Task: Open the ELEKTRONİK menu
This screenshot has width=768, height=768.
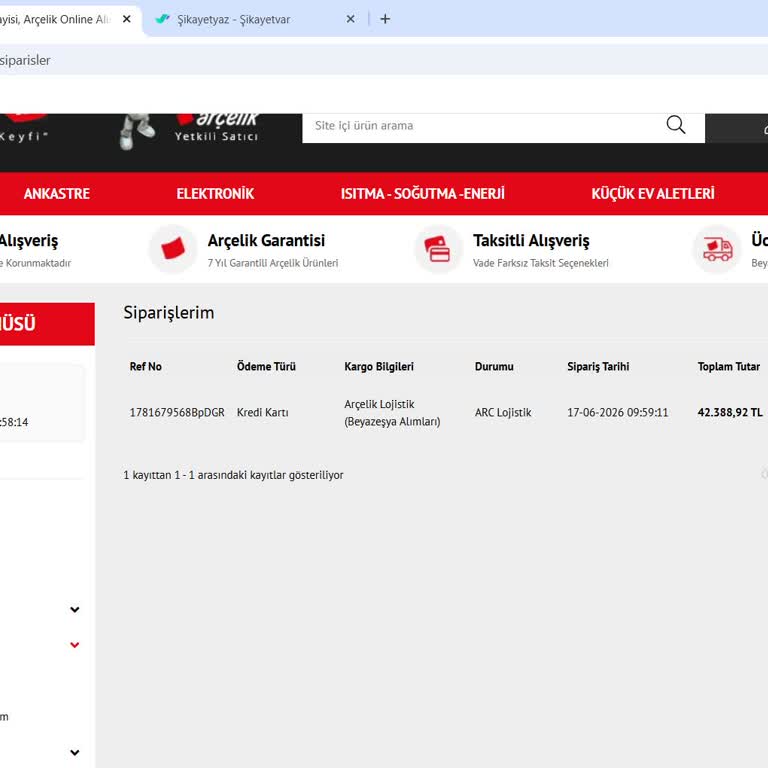Action: [x=215, y=193]
